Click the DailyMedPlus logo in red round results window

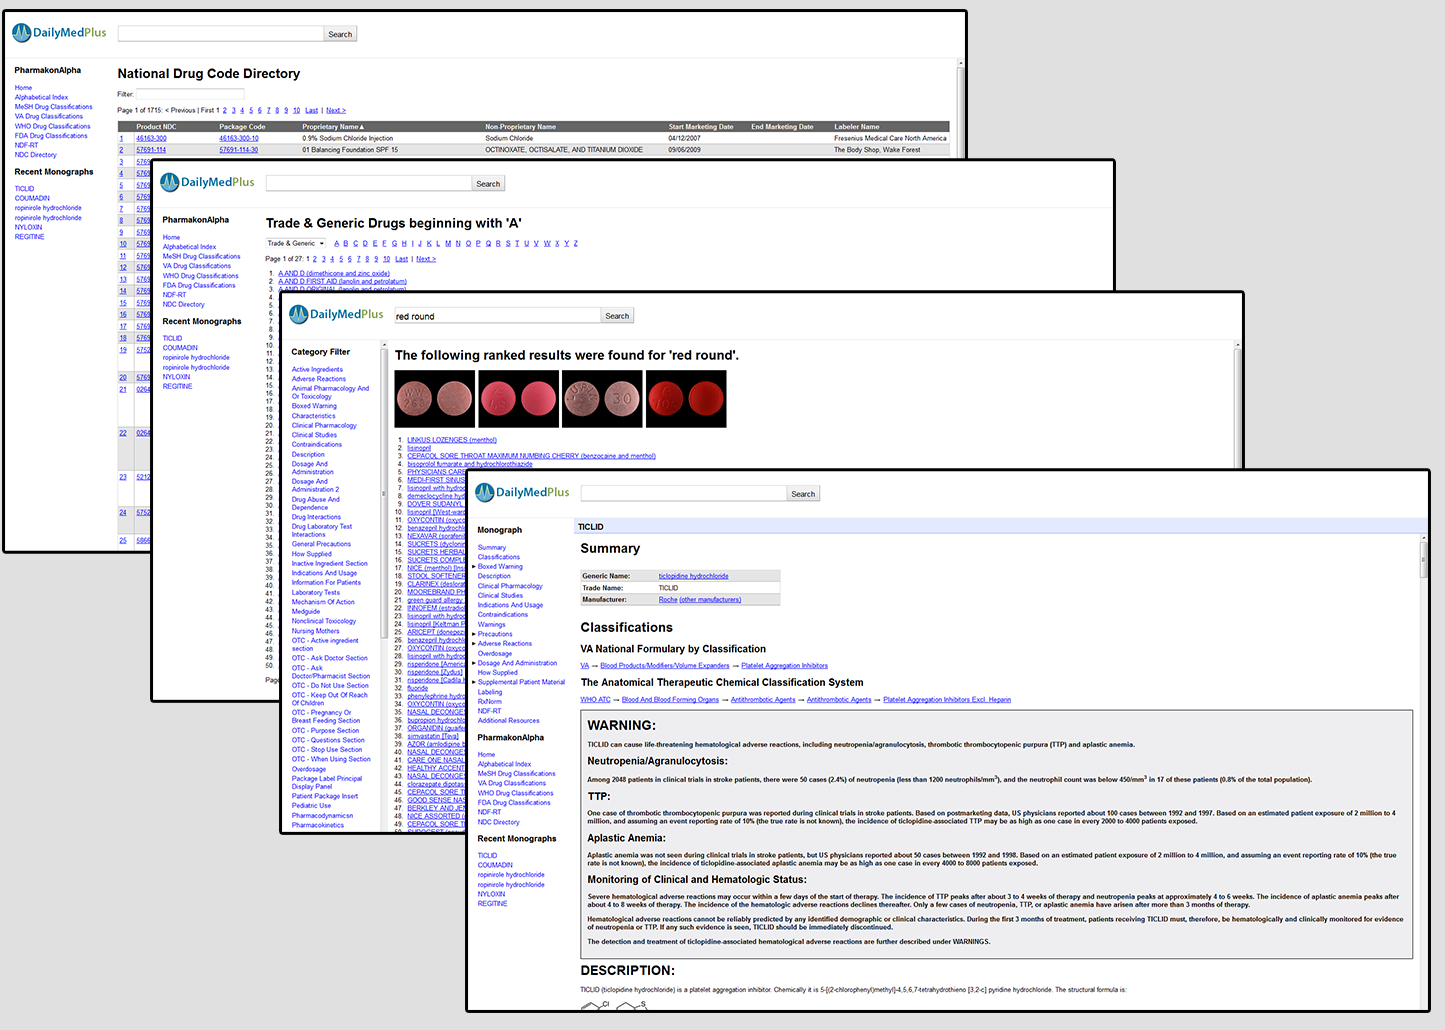(336, 314)
